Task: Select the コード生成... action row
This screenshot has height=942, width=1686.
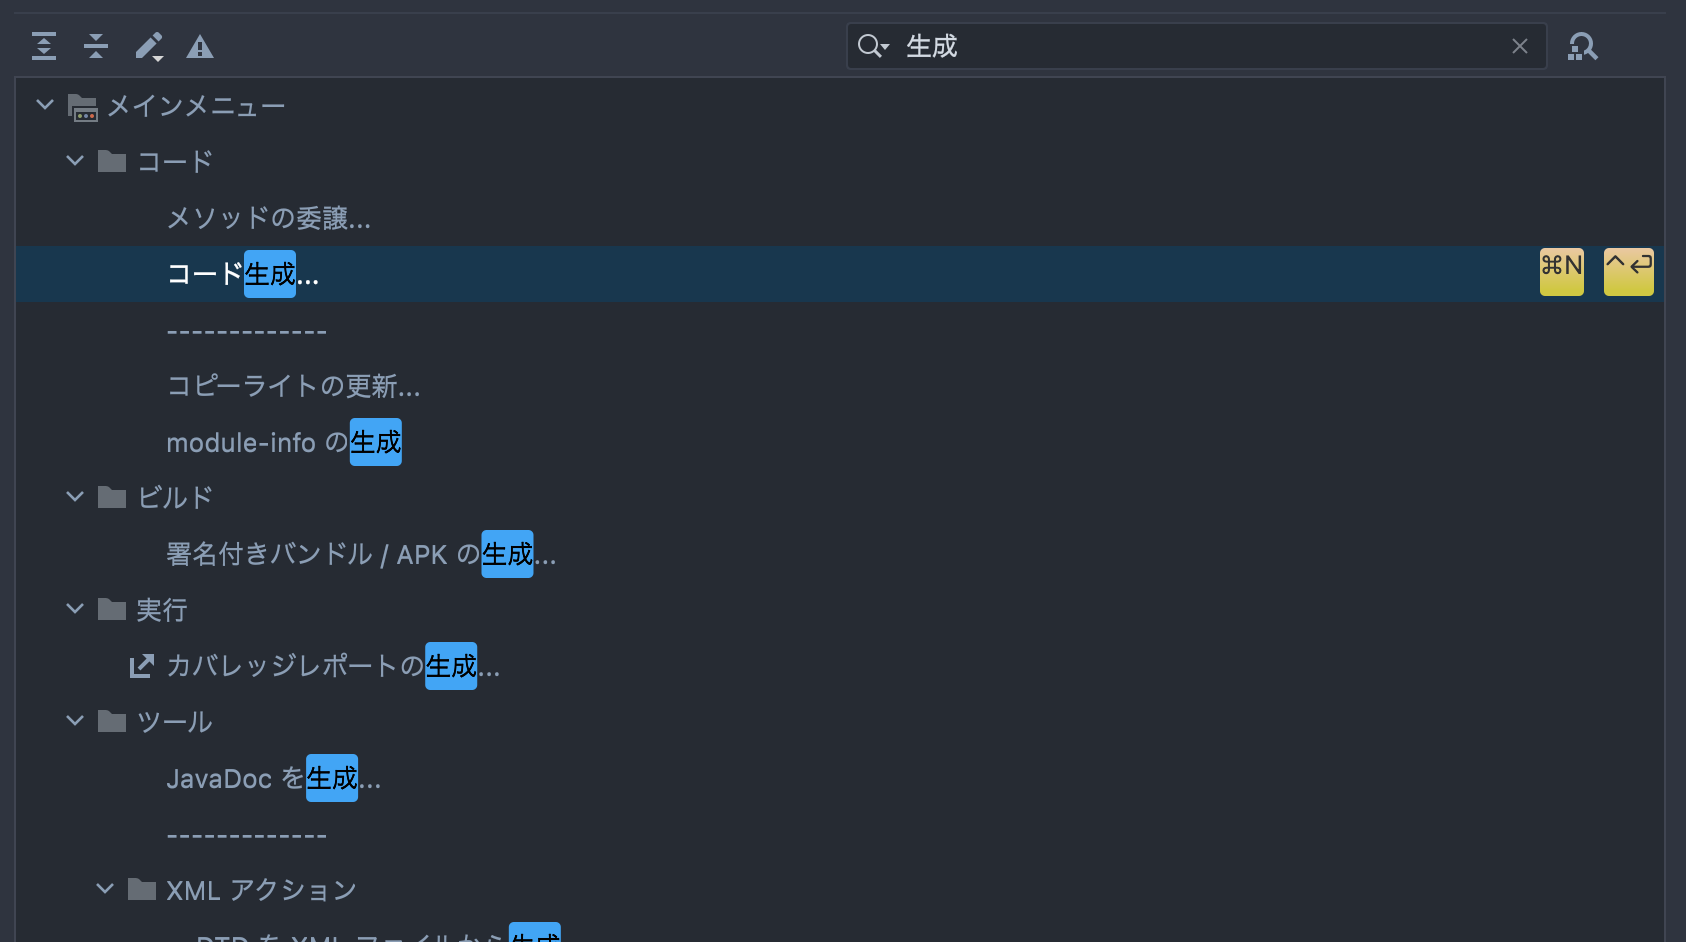Action: (840, 274)
